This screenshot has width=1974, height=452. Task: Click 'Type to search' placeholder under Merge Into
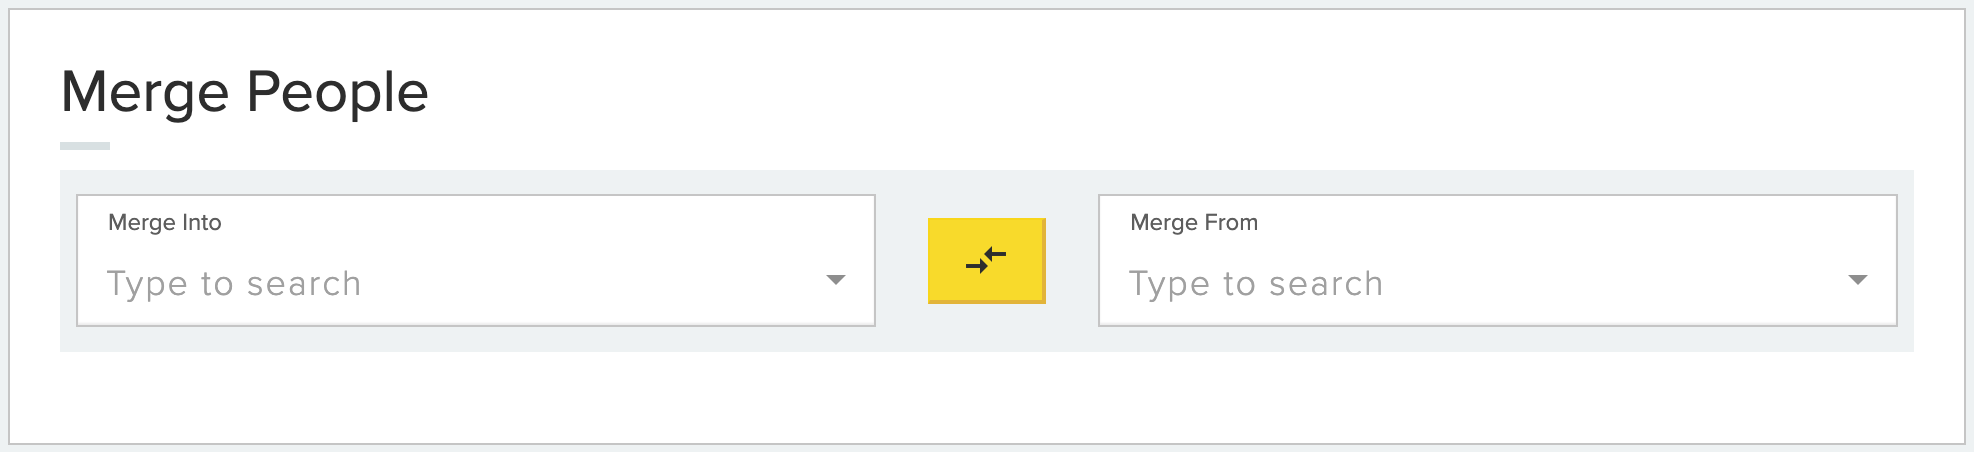(x=234, y=284)
